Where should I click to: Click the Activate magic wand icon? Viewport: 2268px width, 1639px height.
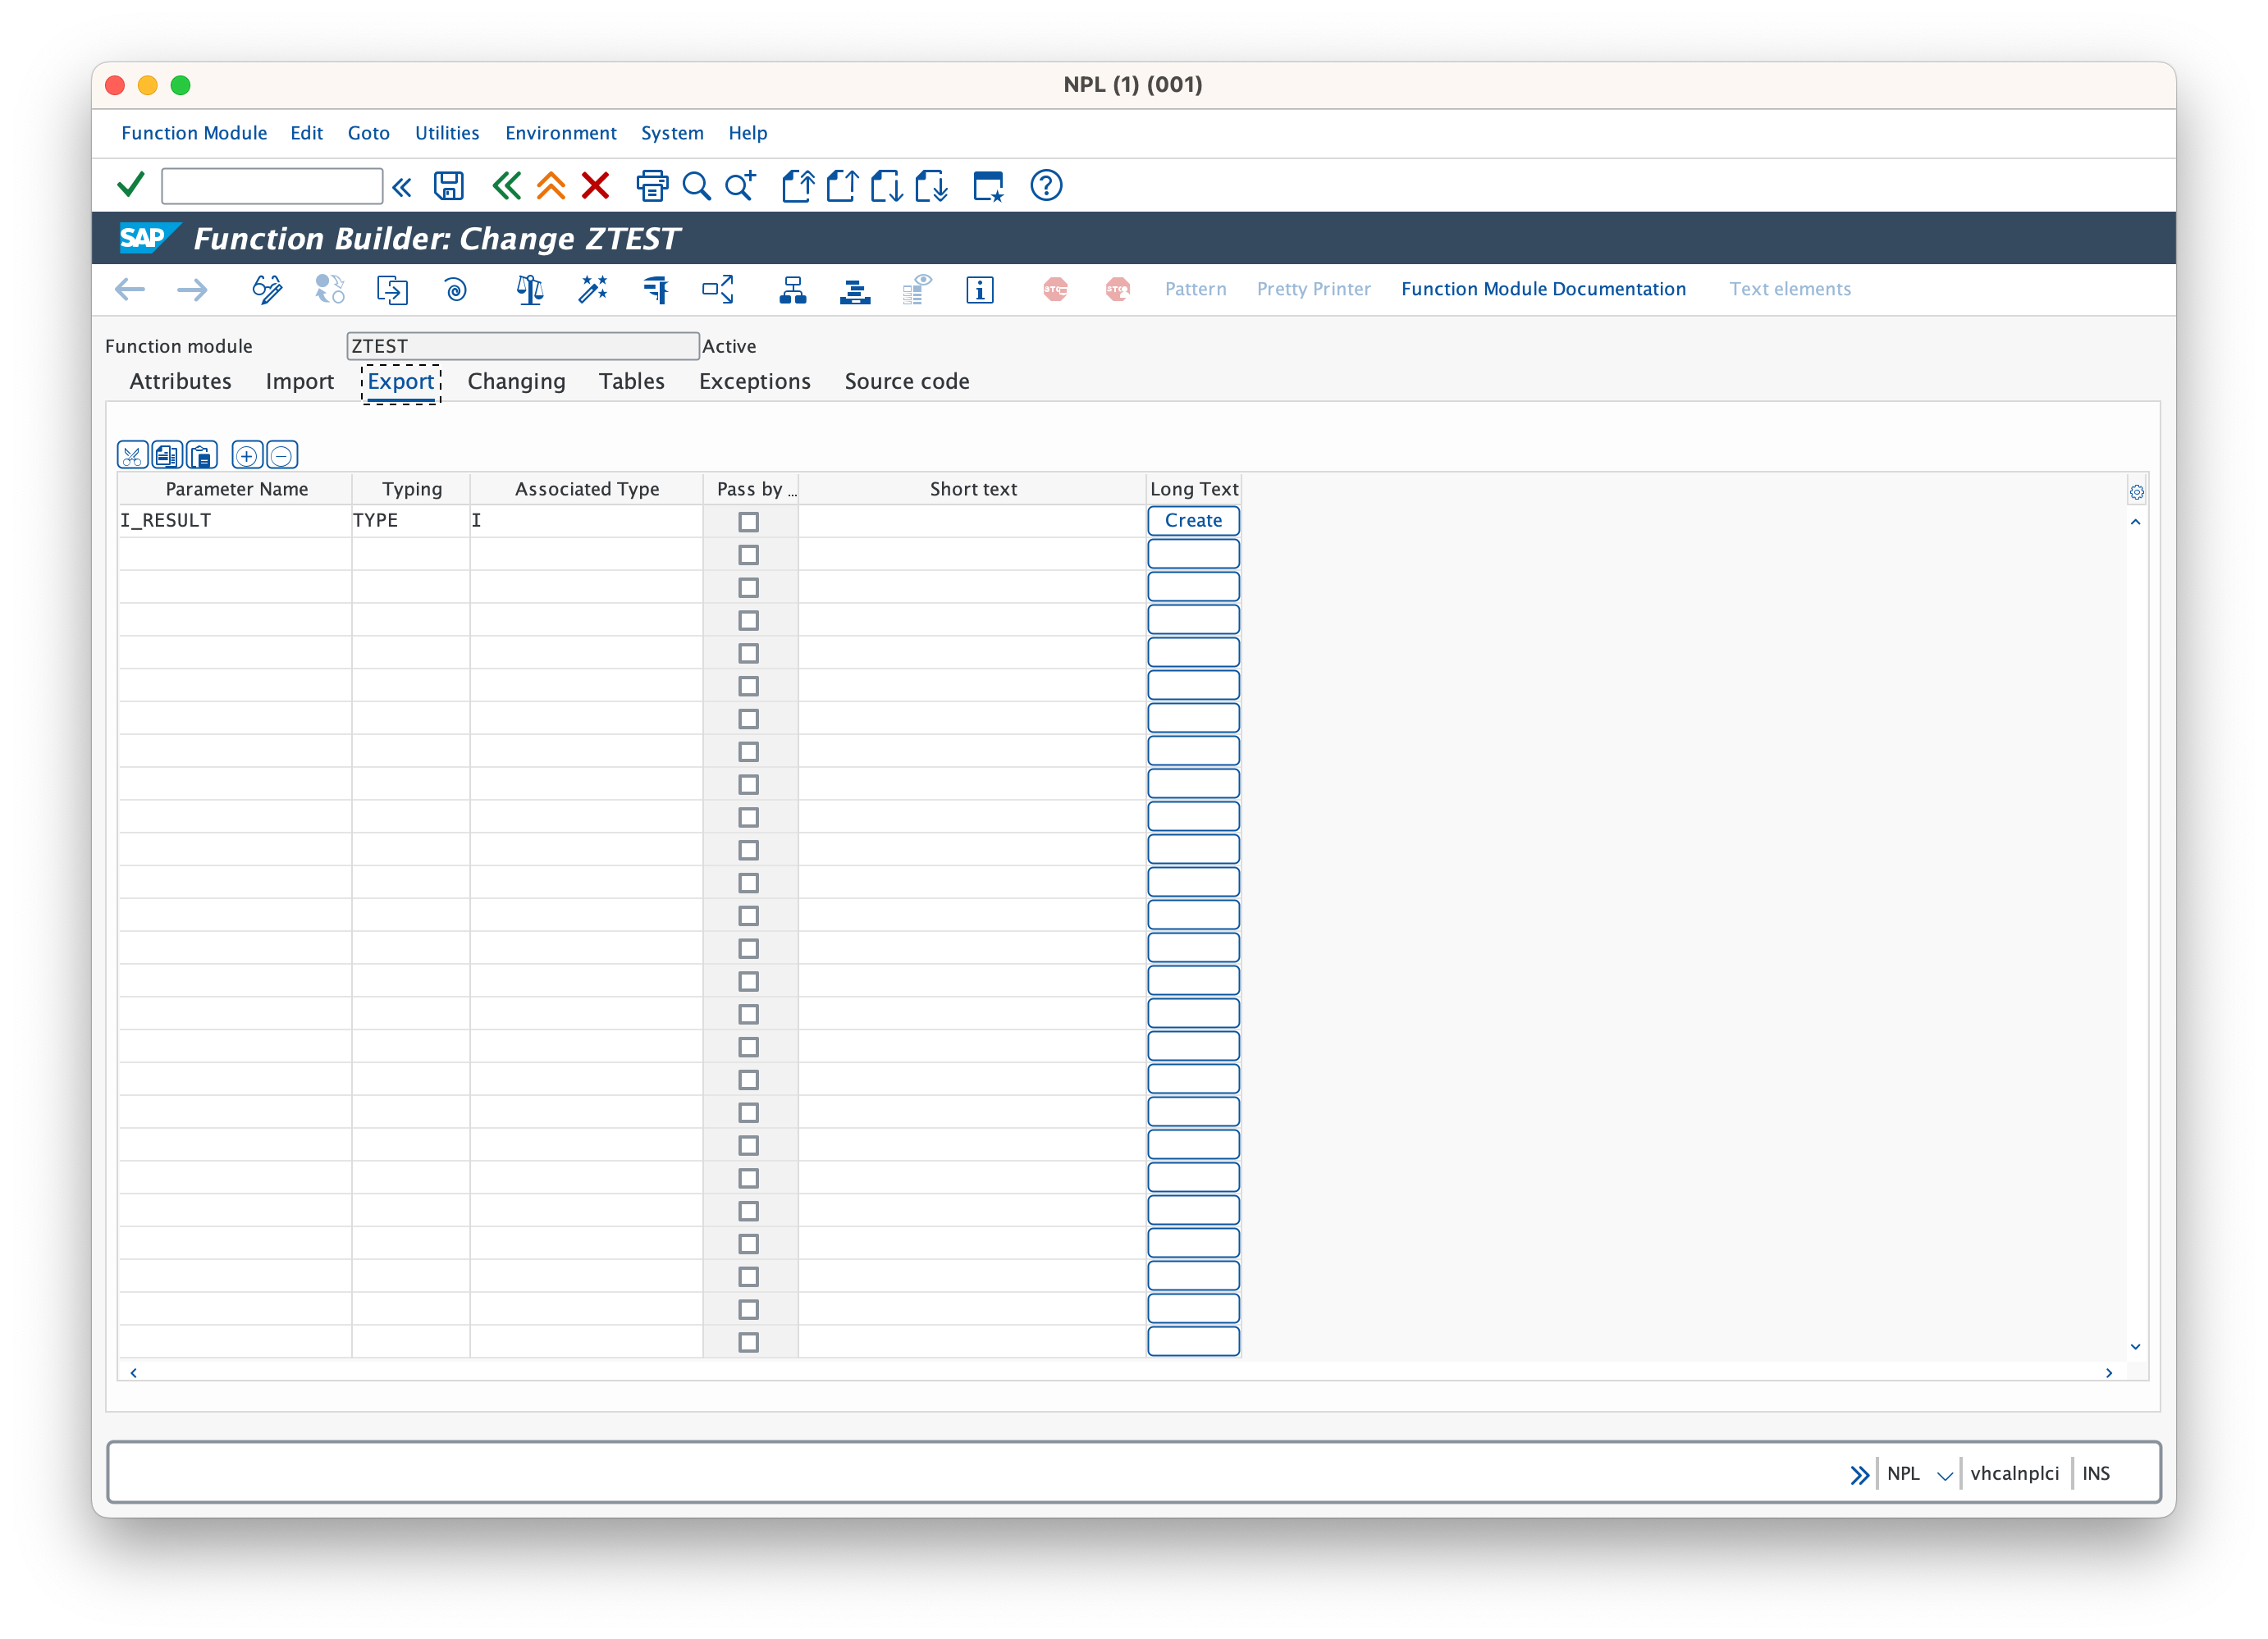pos(593,290)
